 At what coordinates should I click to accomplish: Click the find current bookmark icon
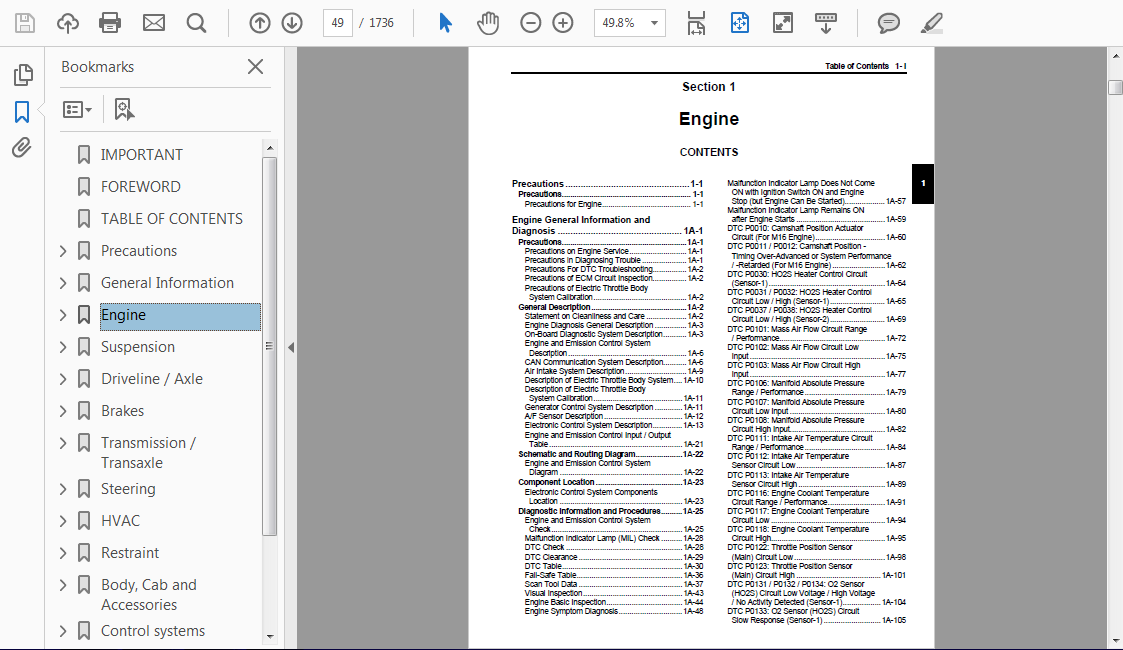[x=124, y=110]
